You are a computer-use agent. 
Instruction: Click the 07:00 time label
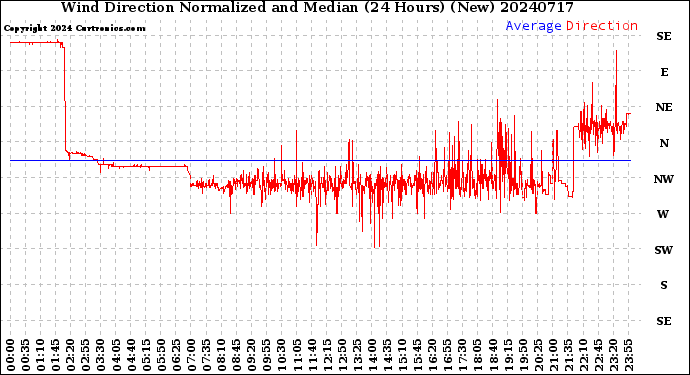(191, 356)
